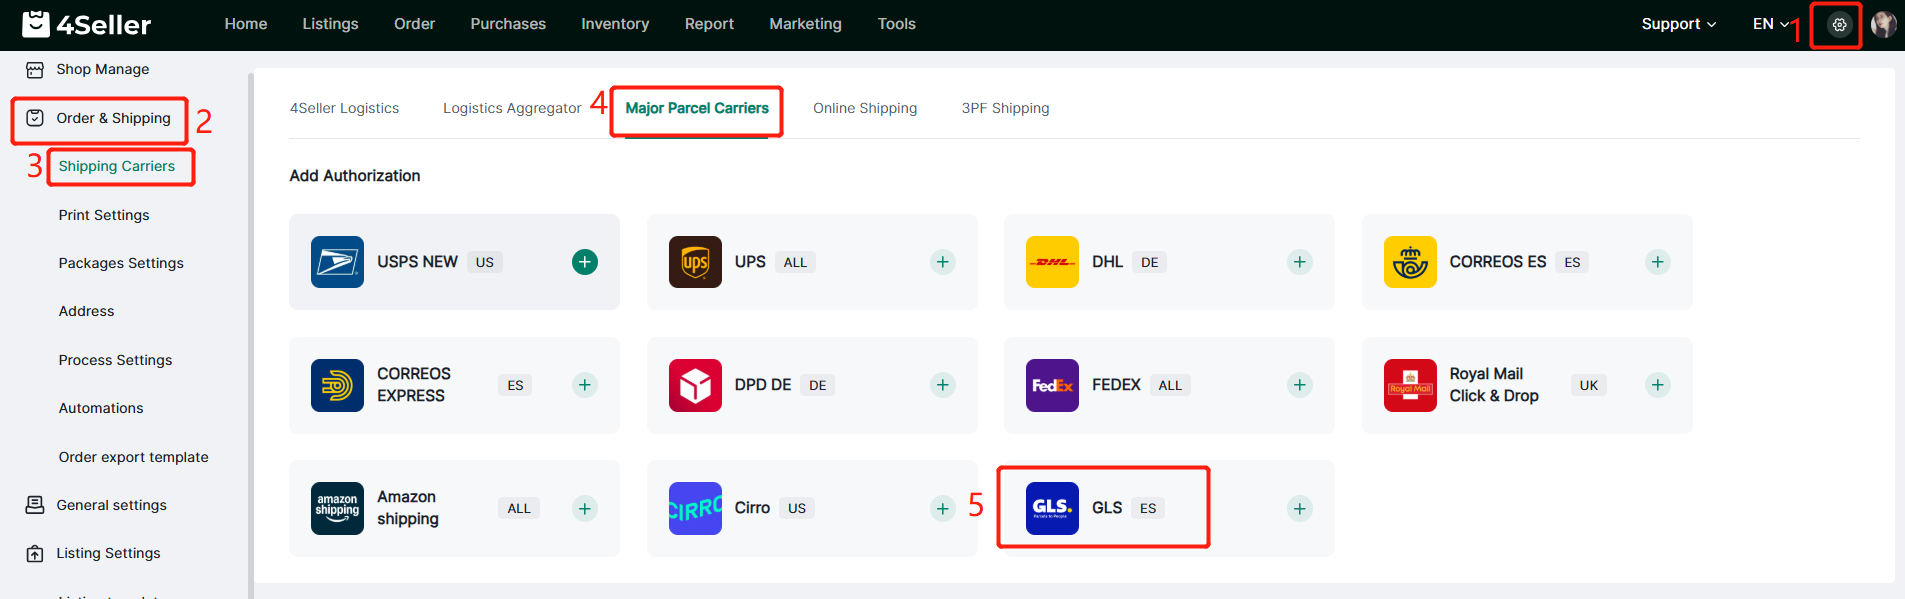Image resolution: width=1905 pixels, height=599 pixels.
Task: Select the Major Parcel Carriers tab
Action: coord(697,108)
